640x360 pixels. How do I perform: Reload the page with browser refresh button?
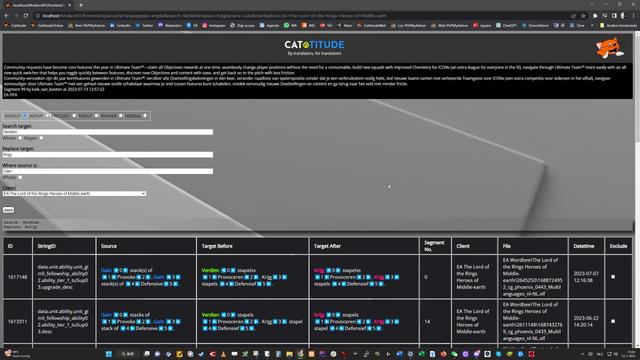(26, 16)
